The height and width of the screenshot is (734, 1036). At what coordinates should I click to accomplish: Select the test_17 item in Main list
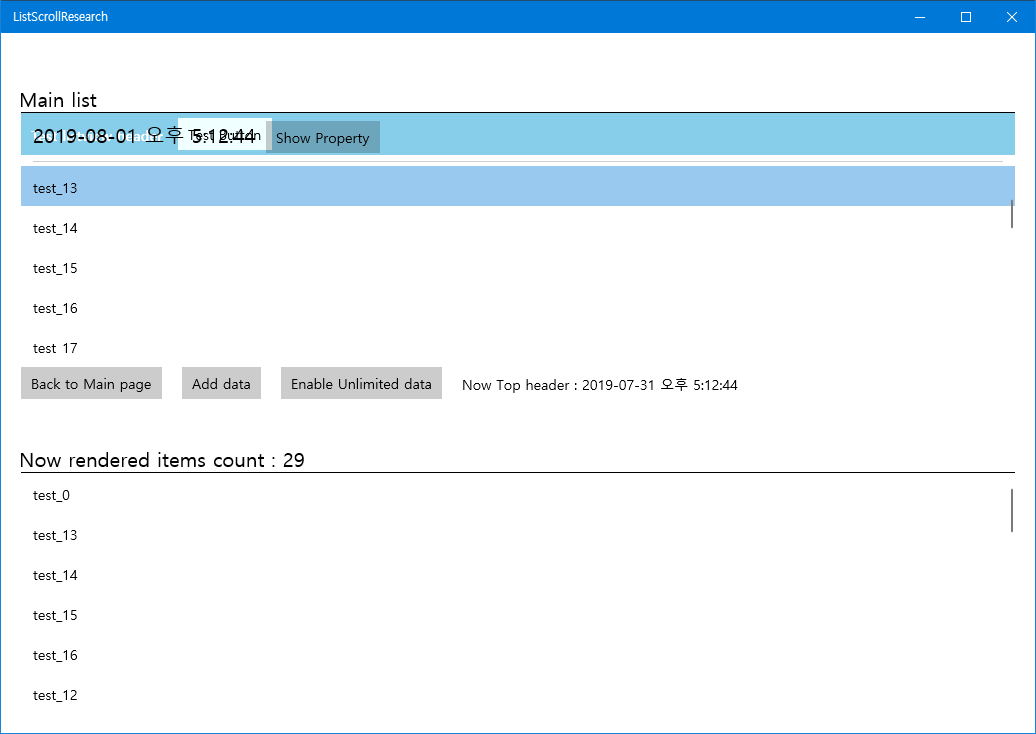tap(55, 347)
